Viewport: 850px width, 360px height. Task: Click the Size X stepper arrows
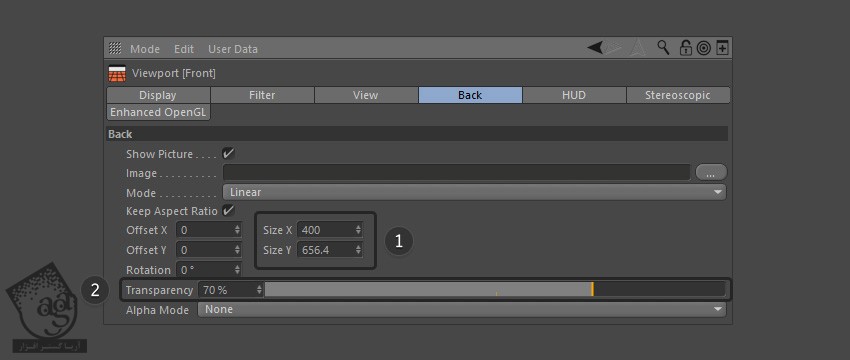pos(358,230)
